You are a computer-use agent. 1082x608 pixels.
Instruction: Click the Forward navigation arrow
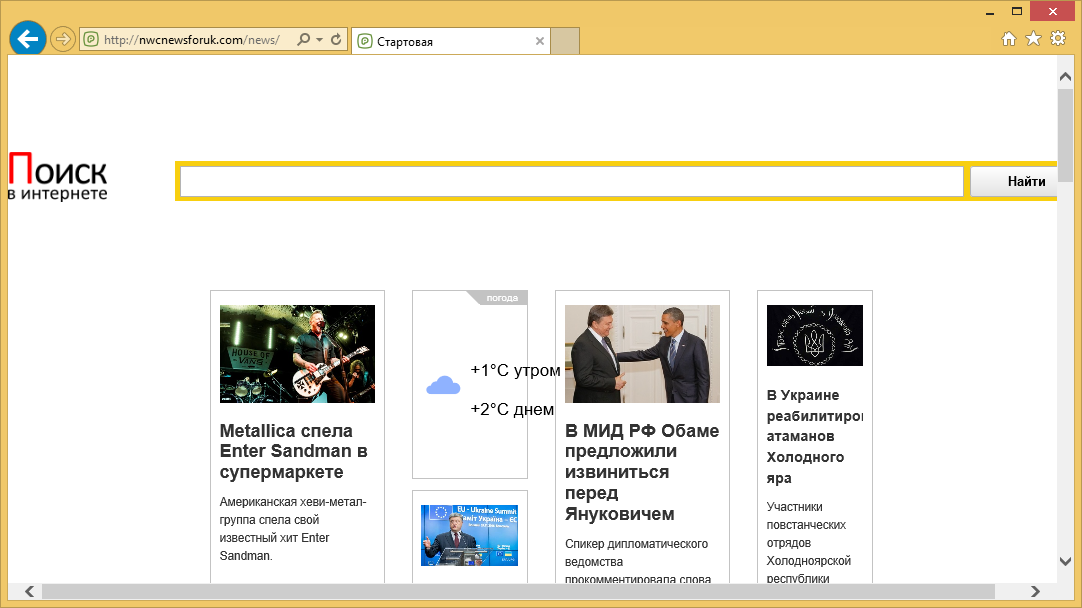click(61, 38)
